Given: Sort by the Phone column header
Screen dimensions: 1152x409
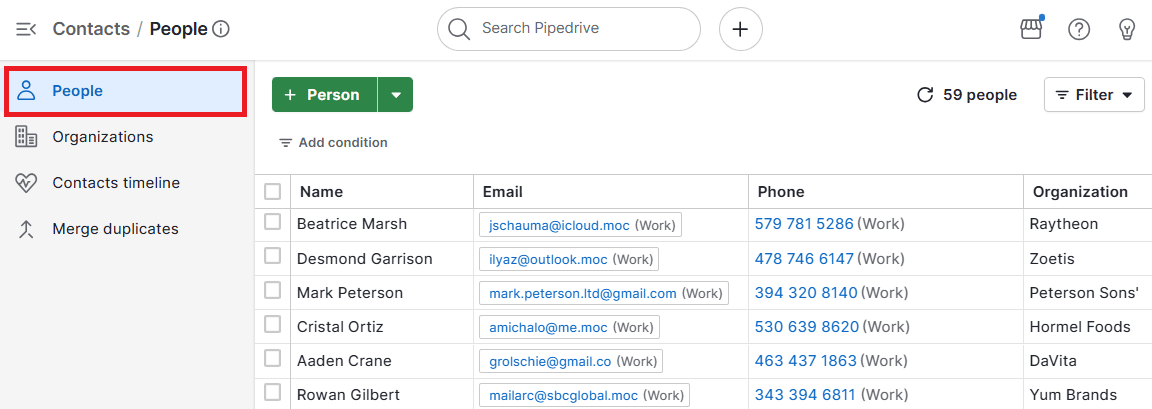Looking at the screenshot, I should (x=886, y=192).
